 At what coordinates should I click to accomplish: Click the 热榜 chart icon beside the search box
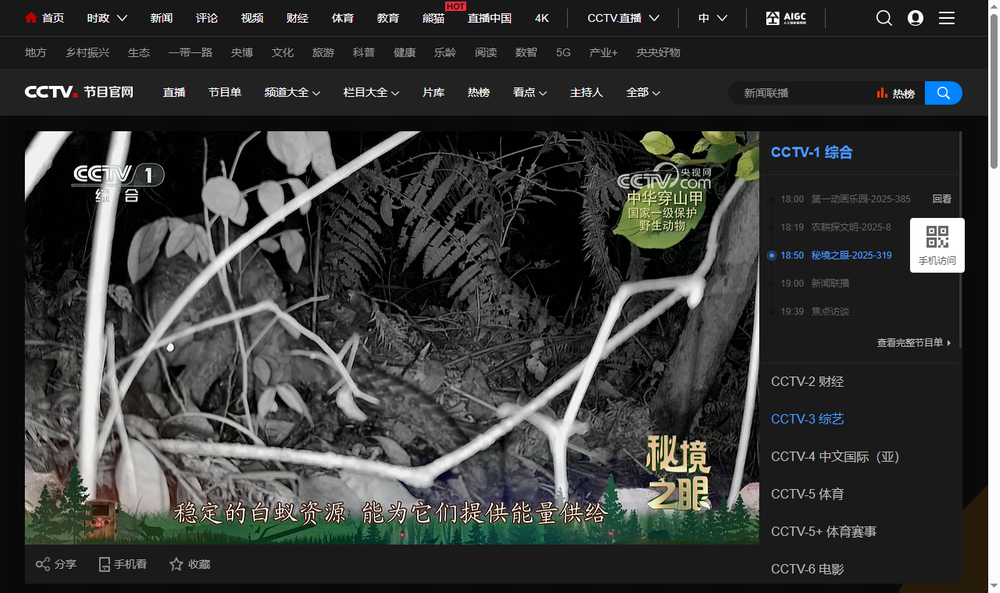click(884, 92)
